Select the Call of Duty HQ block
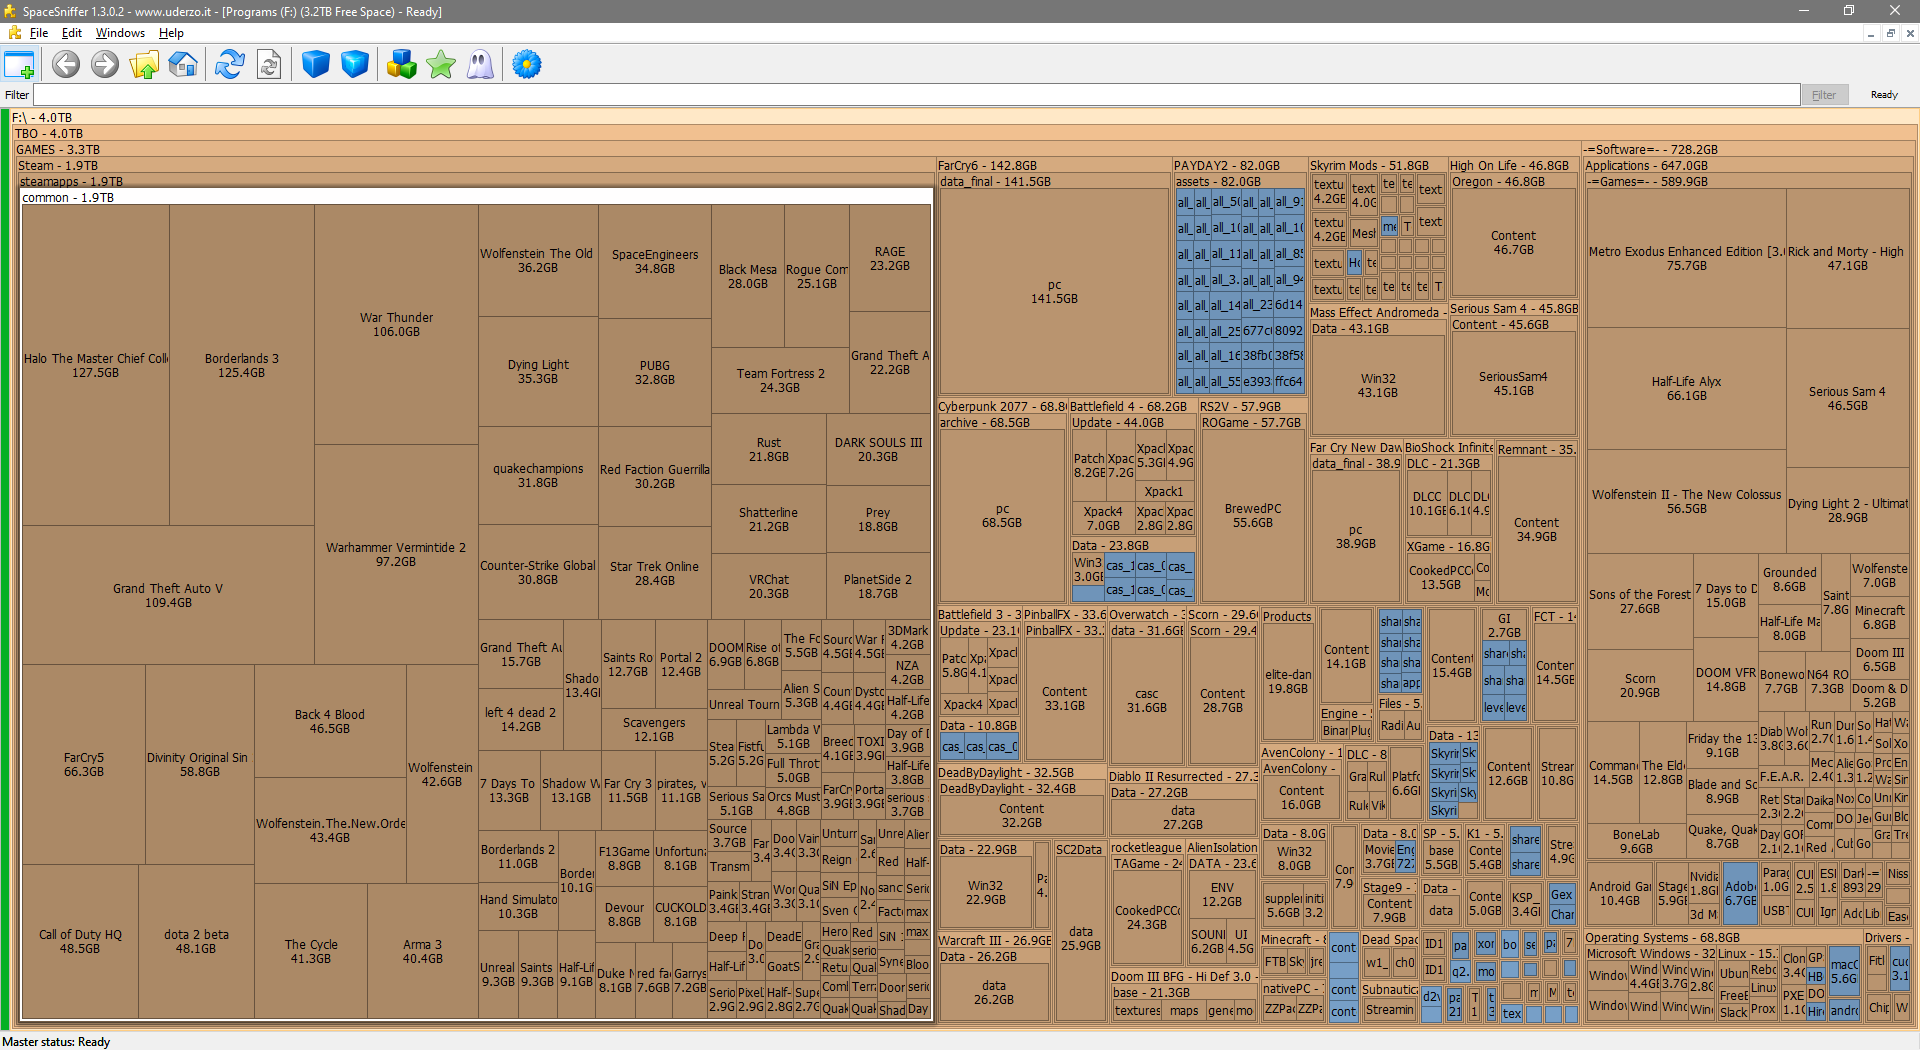Image resolution: width=1920 pixels, height=1050 pixels. click(x=80, y=942)
